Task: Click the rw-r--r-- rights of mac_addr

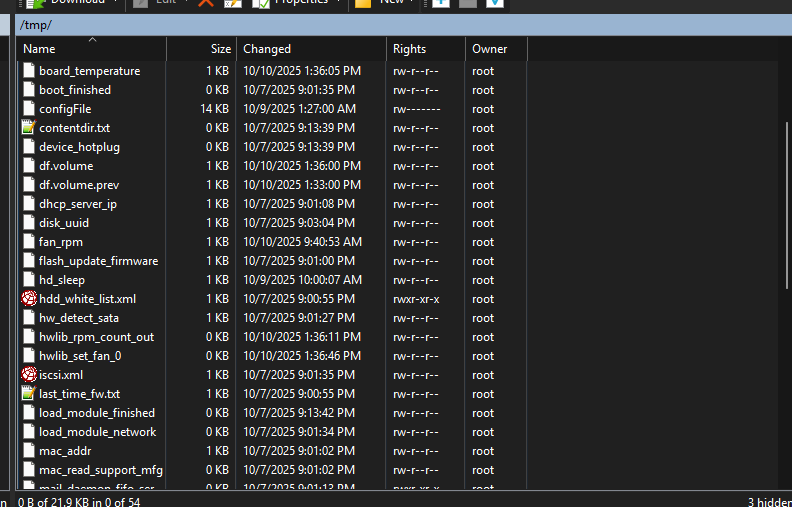Action: [x=416, y=451]
